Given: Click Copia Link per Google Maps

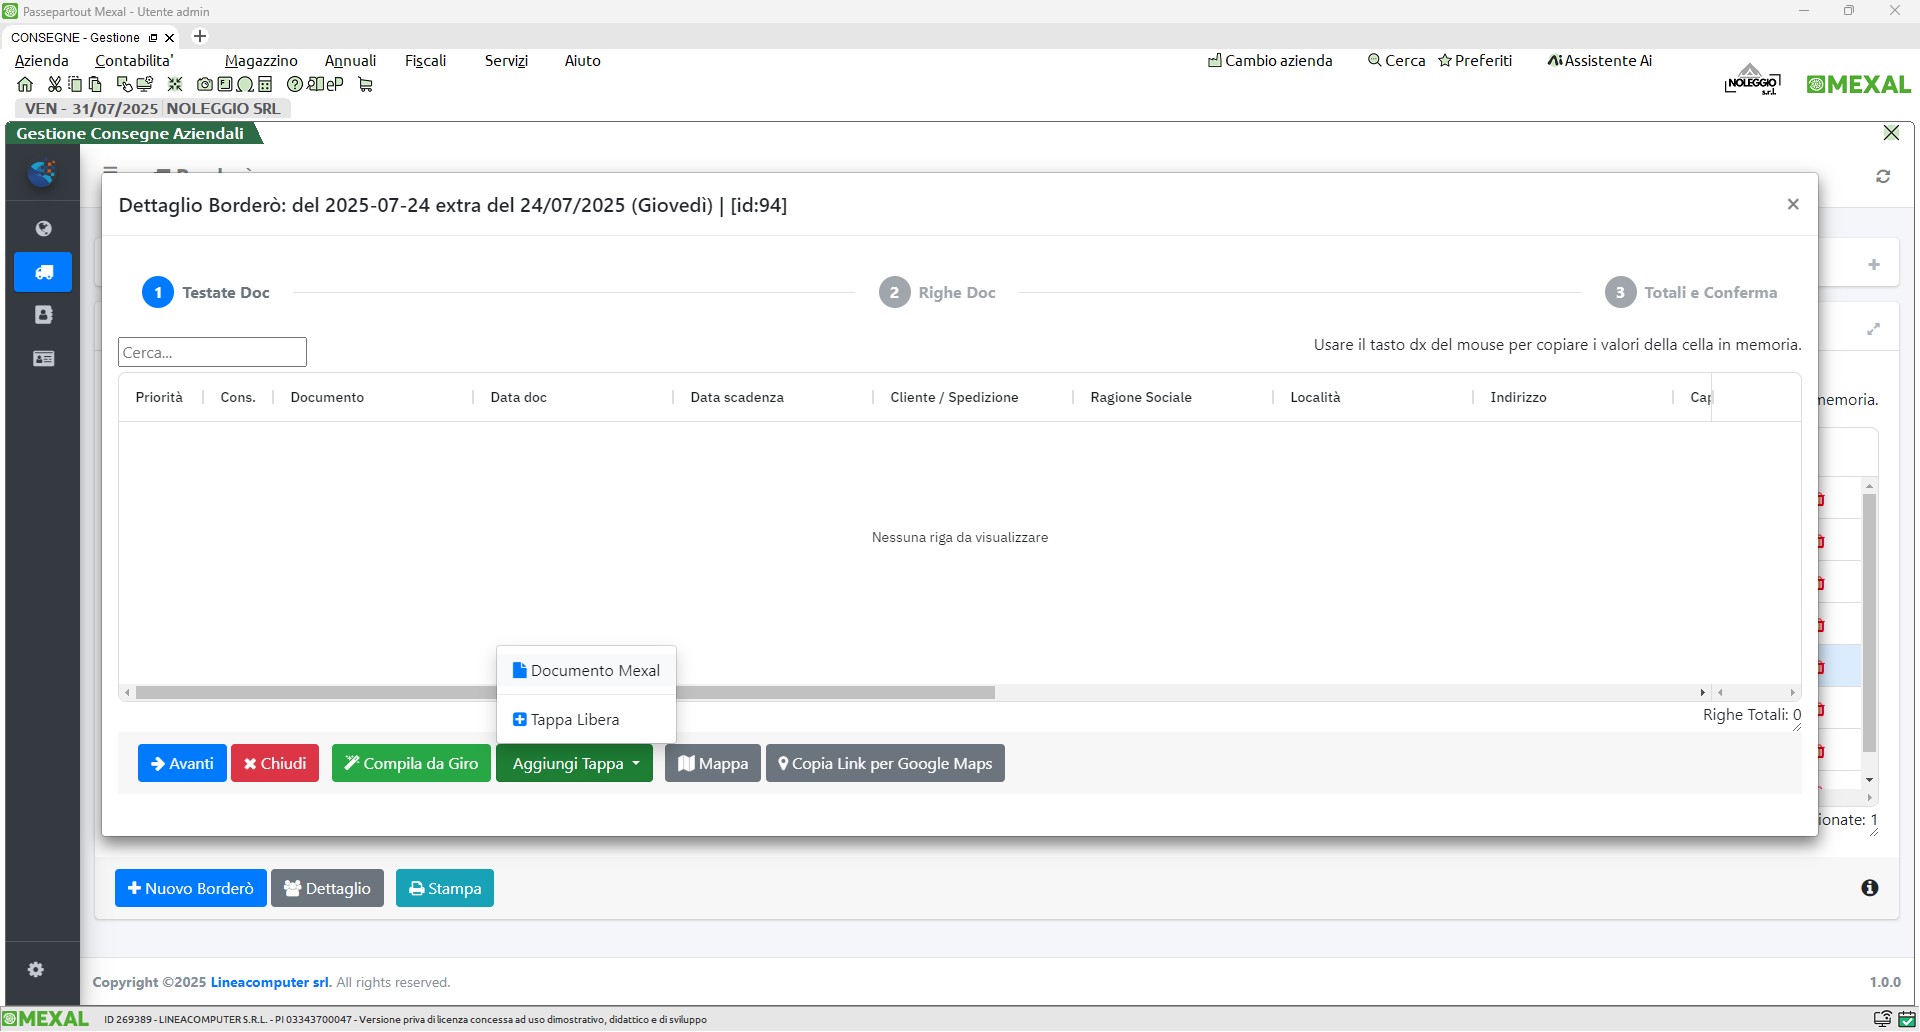Looking at the screenshot, I should point(885,764).
